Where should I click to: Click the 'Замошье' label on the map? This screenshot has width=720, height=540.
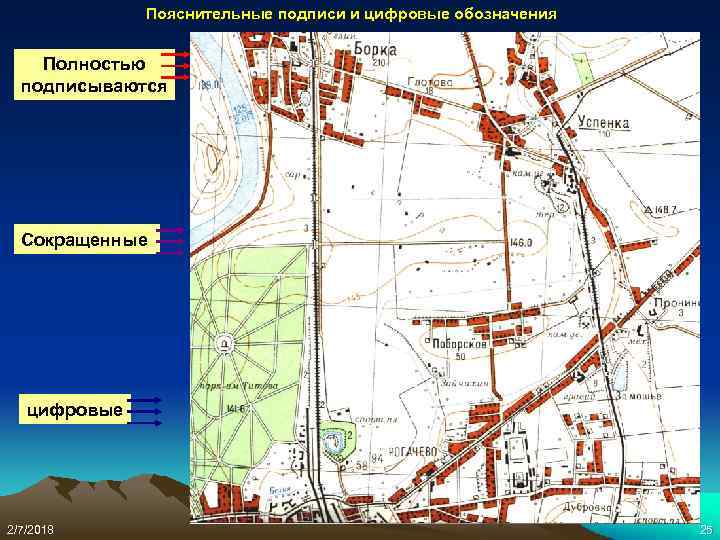(638, 395)
